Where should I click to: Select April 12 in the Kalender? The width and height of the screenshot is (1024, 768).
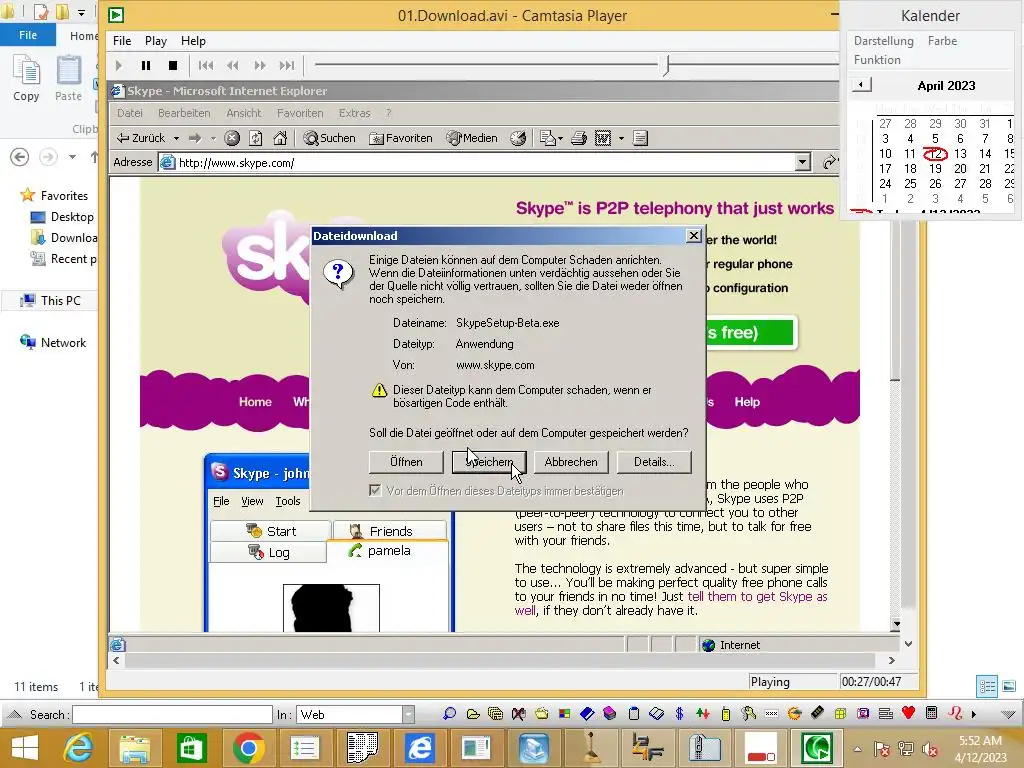tap(935, 153)
